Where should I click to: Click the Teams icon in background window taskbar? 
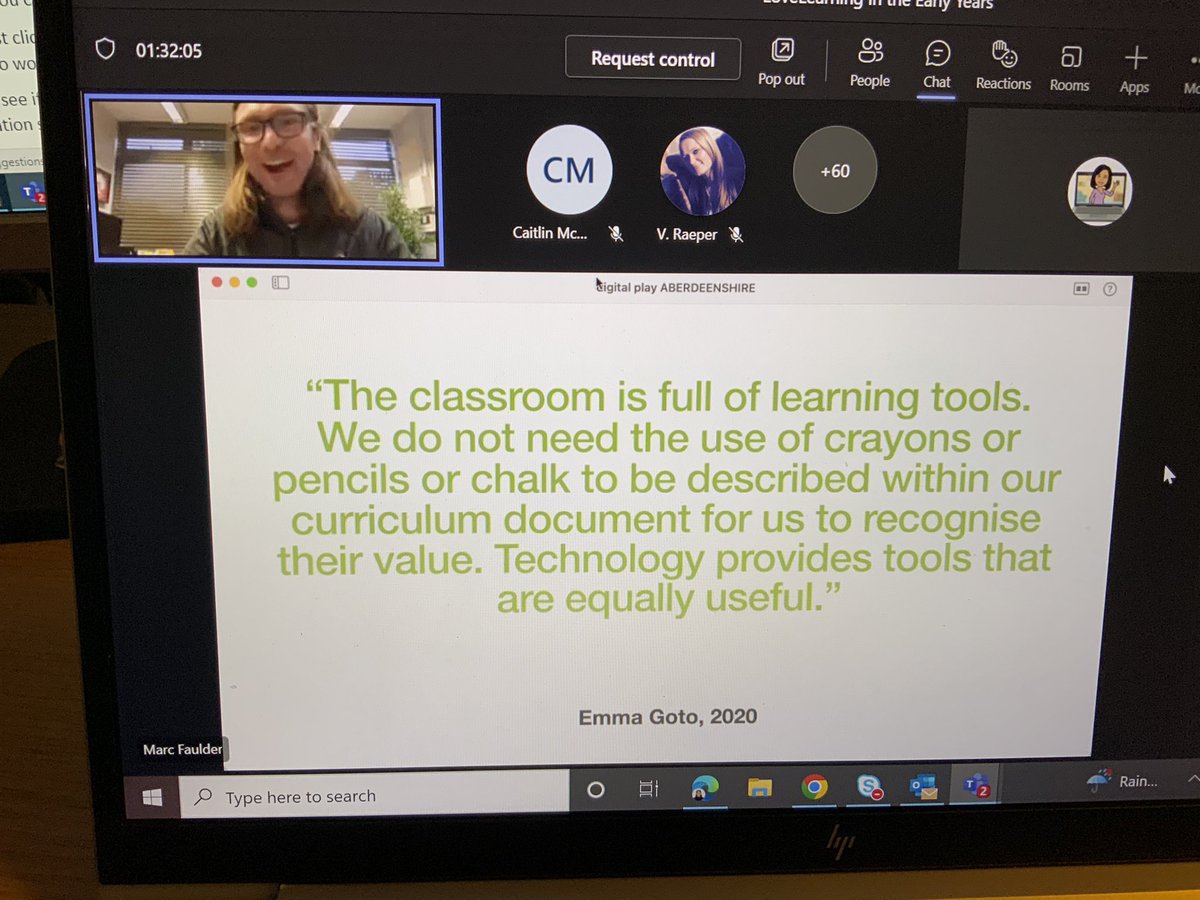(33, 193)
